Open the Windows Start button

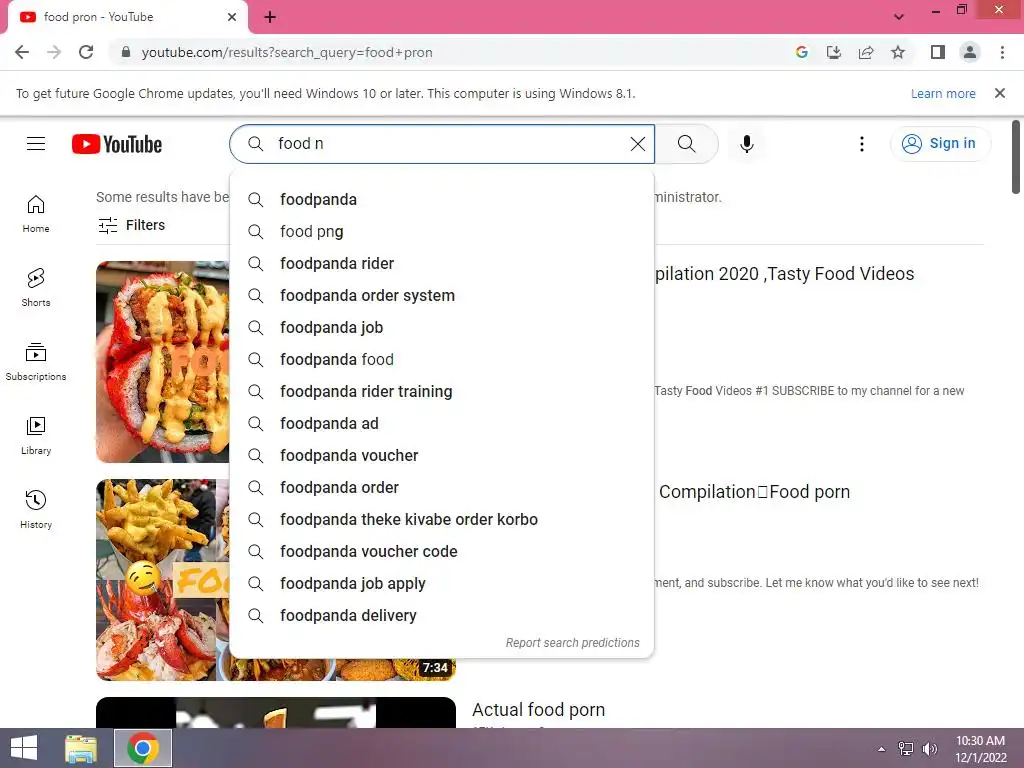(24, 748)
